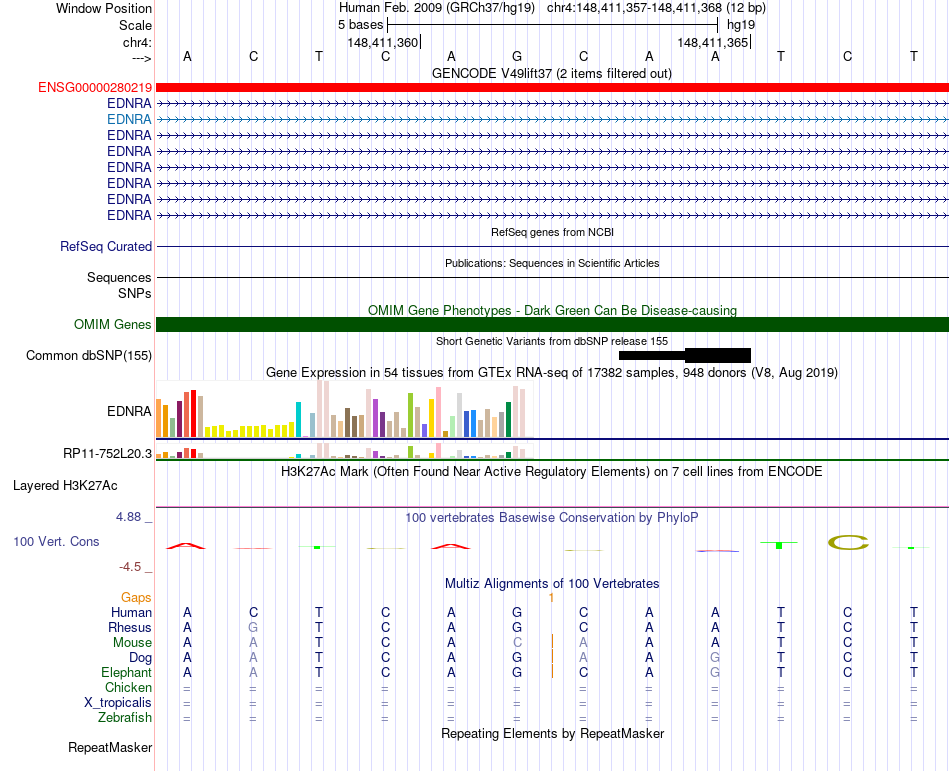The height and width of the screenshot is (771, 950).
Task: Click the large olive C conservation glyph
Action: (848, 543)
